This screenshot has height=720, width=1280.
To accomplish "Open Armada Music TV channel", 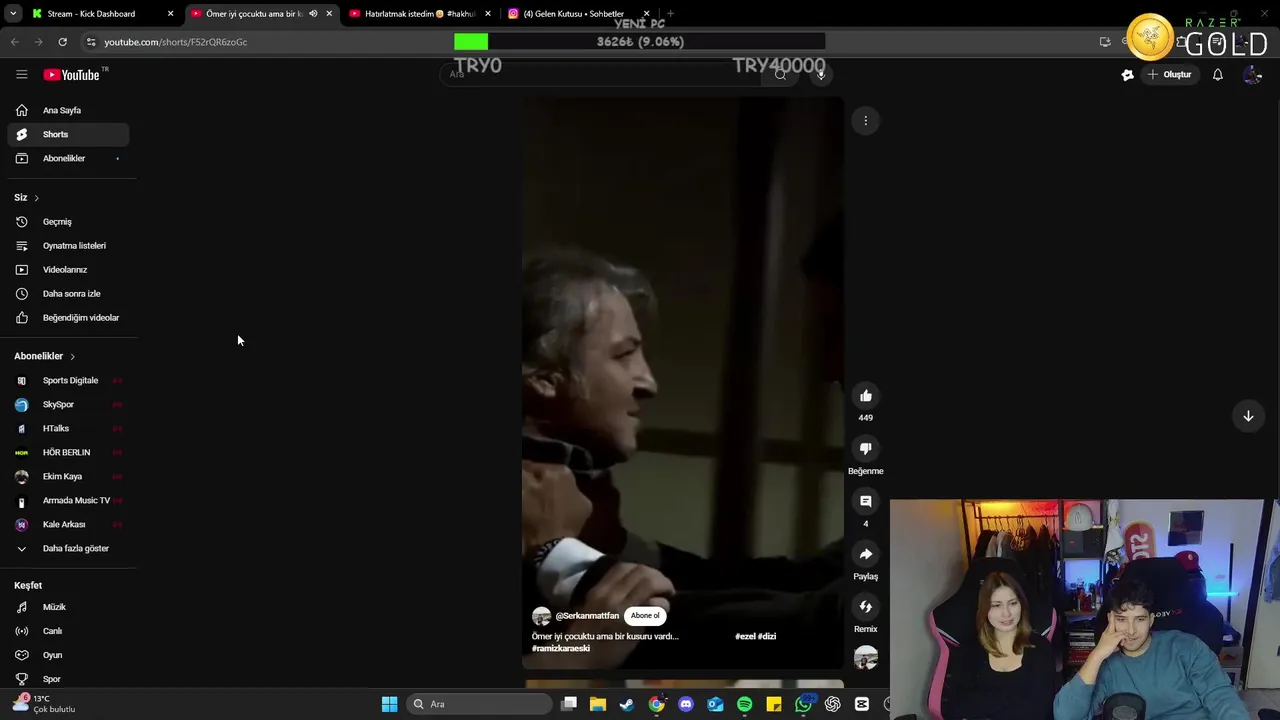I will click(68, 500).
